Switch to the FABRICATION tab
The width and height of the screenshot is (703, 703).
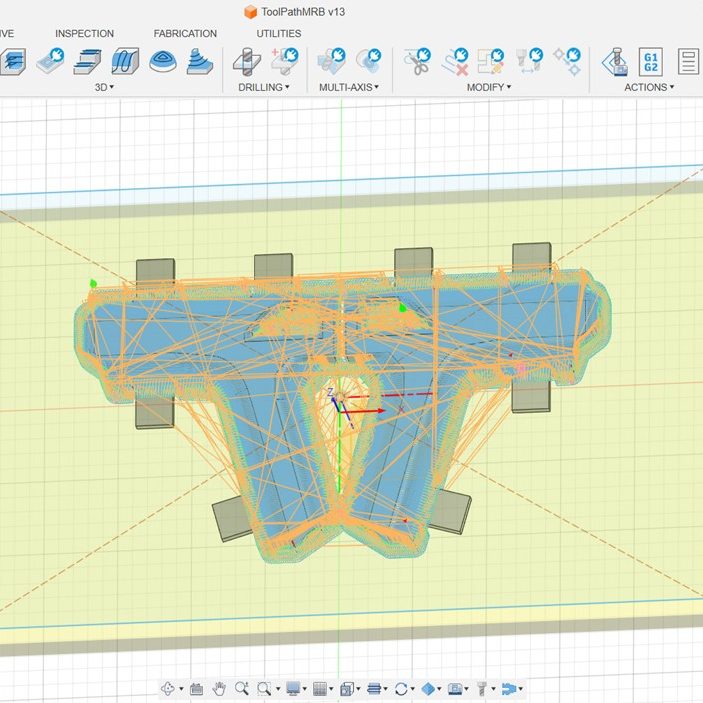coord(185,34)
